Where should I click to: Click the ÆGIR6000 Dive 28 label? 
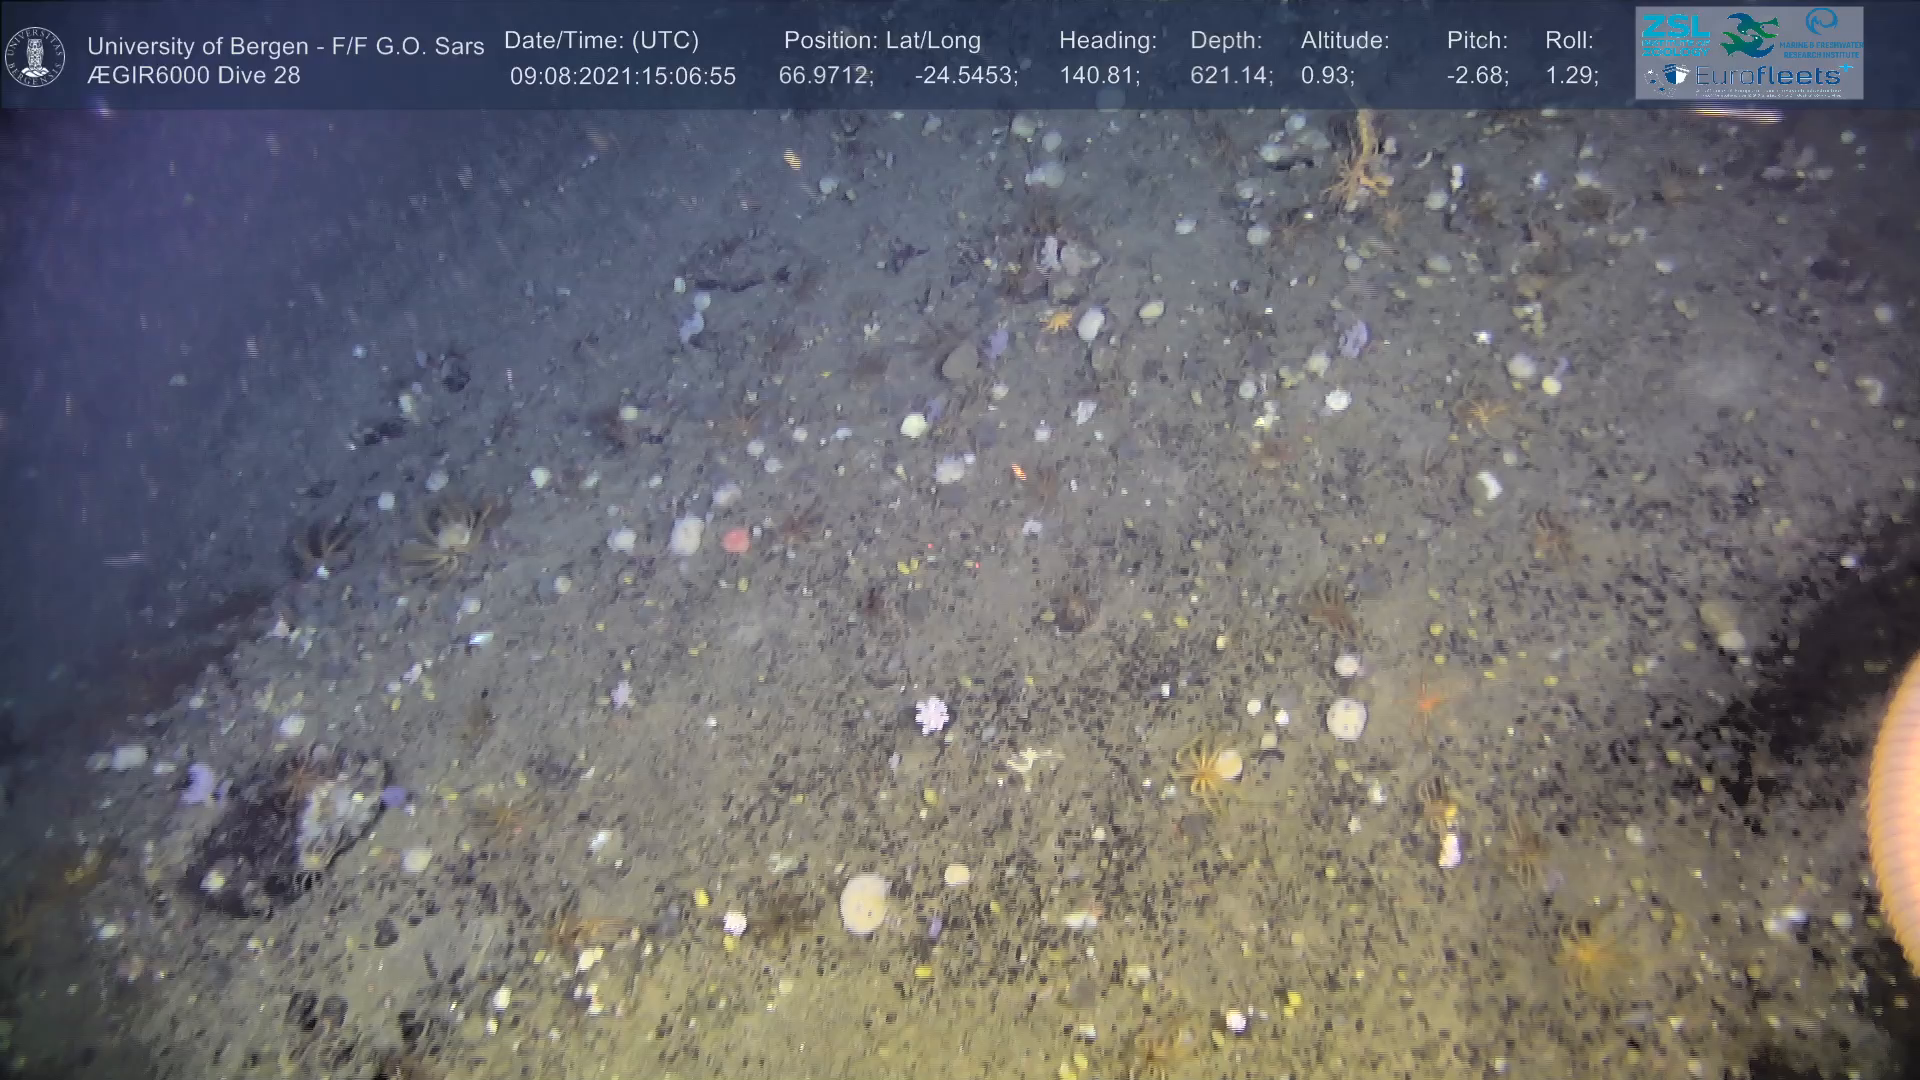click(194, 76)
